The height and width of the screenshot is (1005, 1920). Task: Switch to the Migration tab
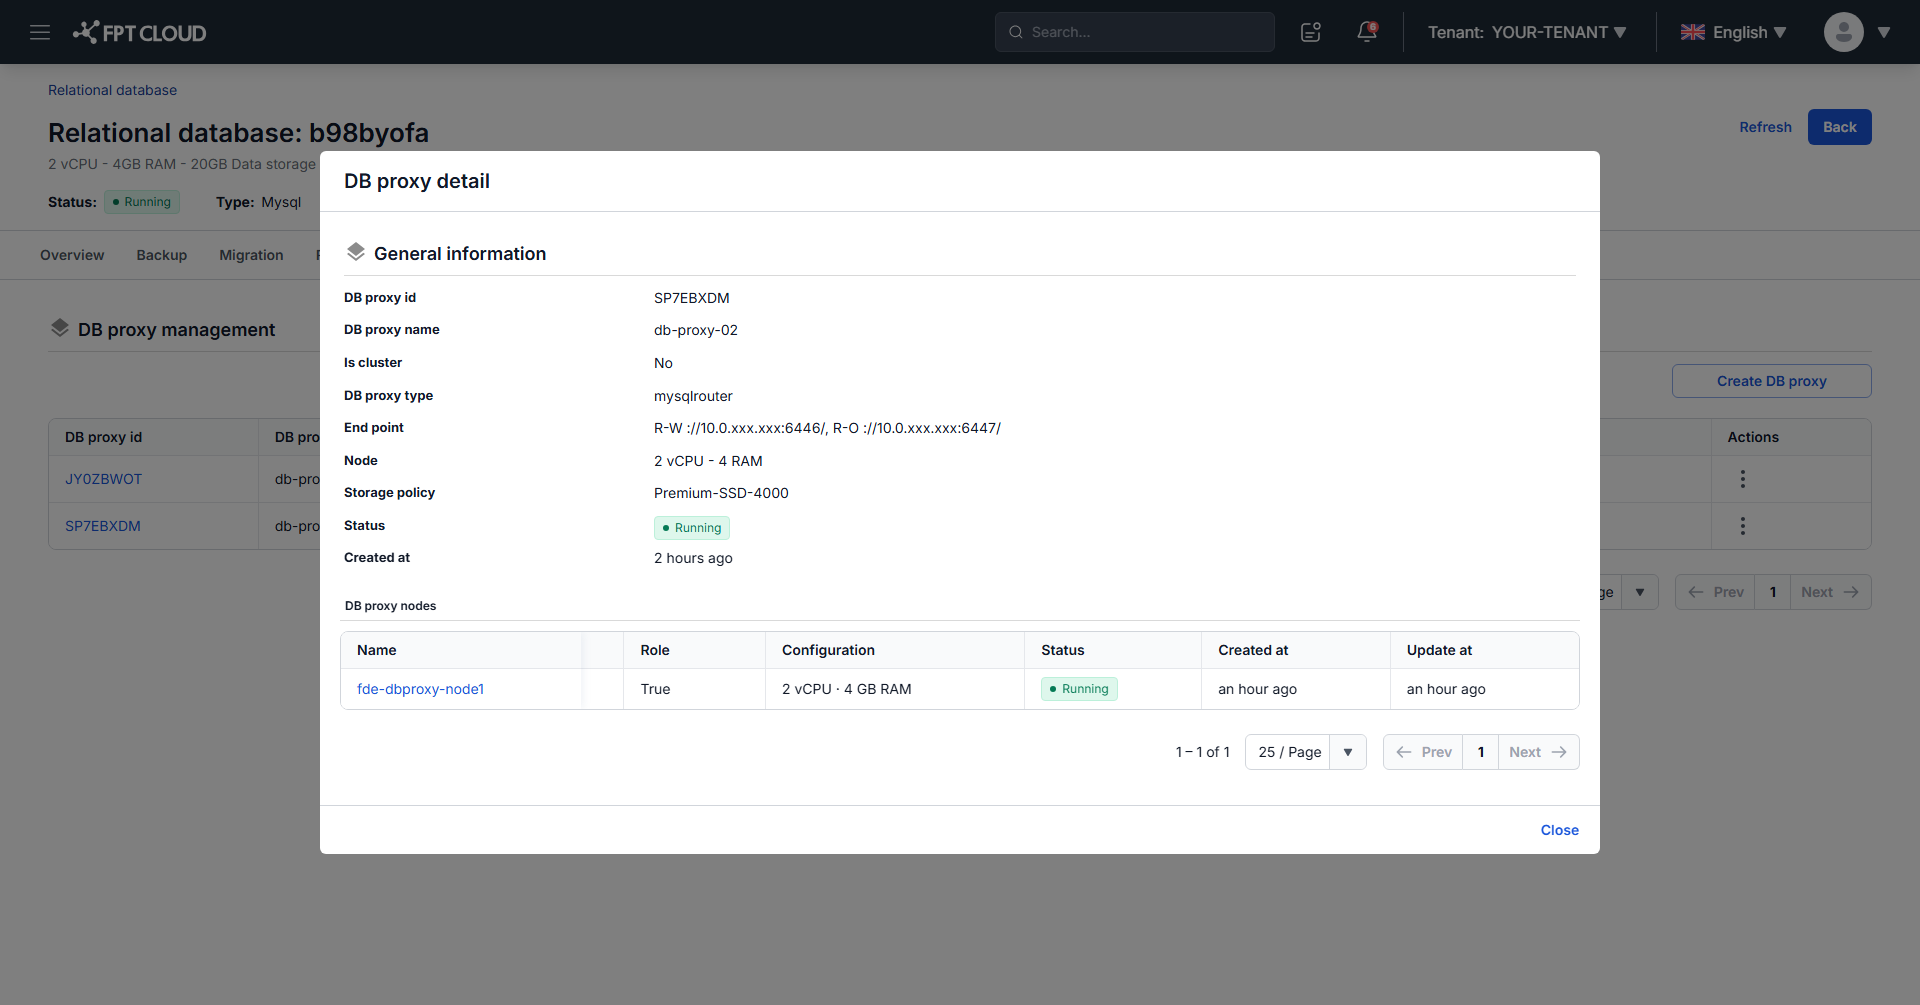coord(251,255)
